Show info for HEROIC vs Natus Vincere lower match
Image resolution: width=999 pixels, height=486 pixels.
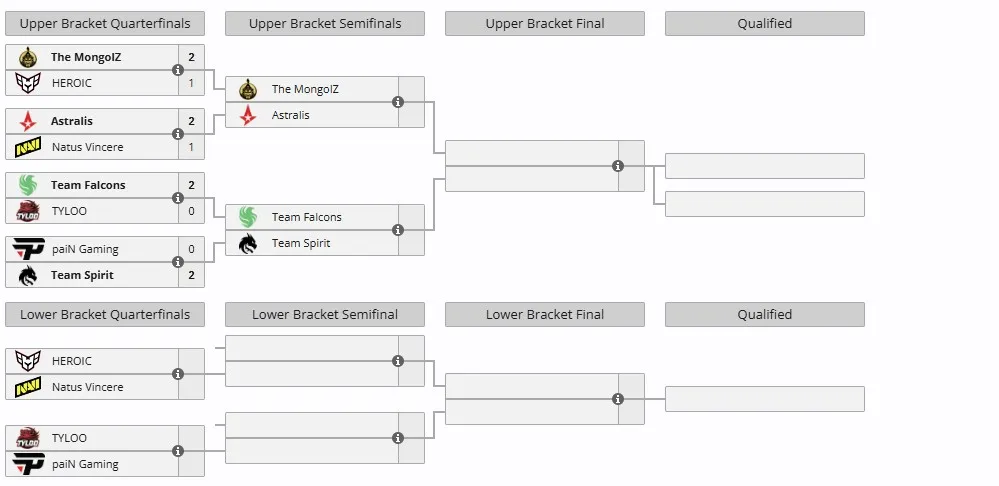[178, 374]
